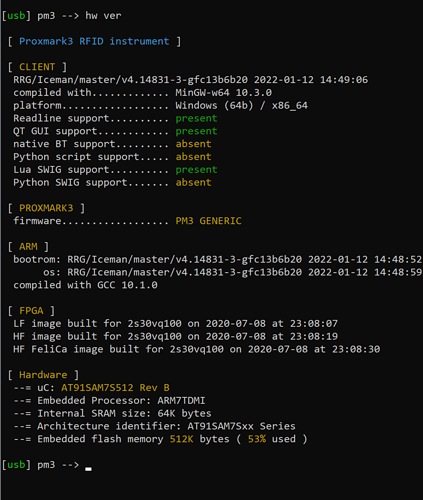Click the 'firmware' label
Image resolution: width=423 pixels, height=500 pixels.
click(x=37, y=221)
